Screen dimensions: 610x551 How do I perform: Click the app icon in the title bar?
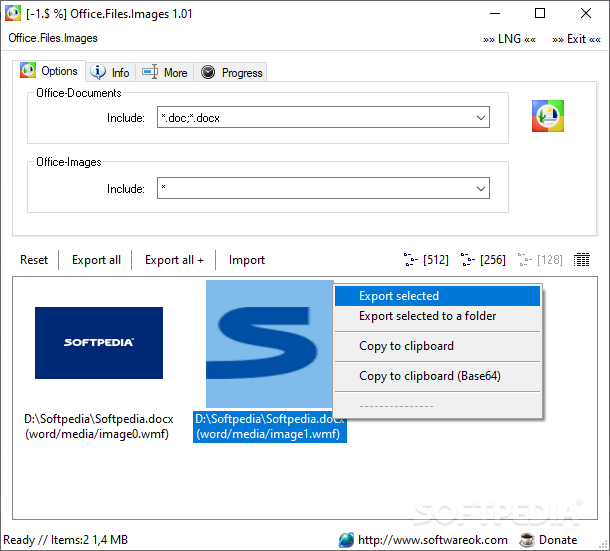point(12,13)
